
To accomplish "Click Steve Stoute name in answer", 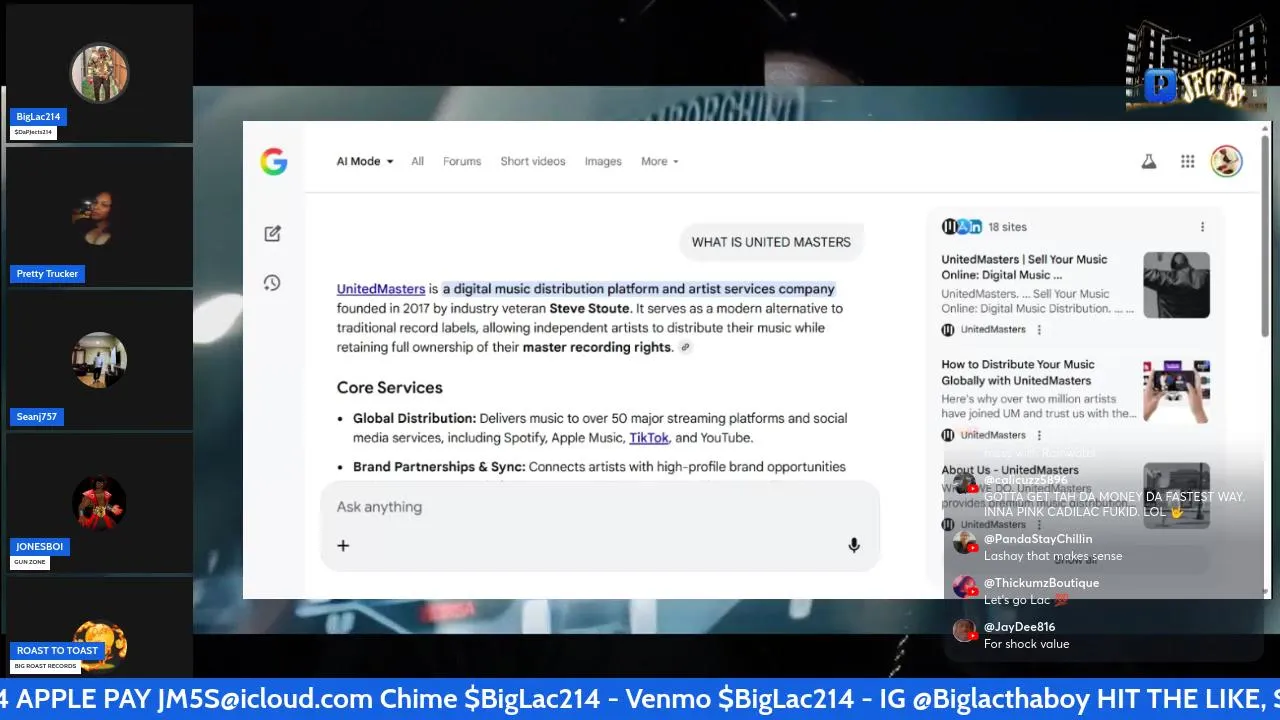I will [x=589, y=308].
